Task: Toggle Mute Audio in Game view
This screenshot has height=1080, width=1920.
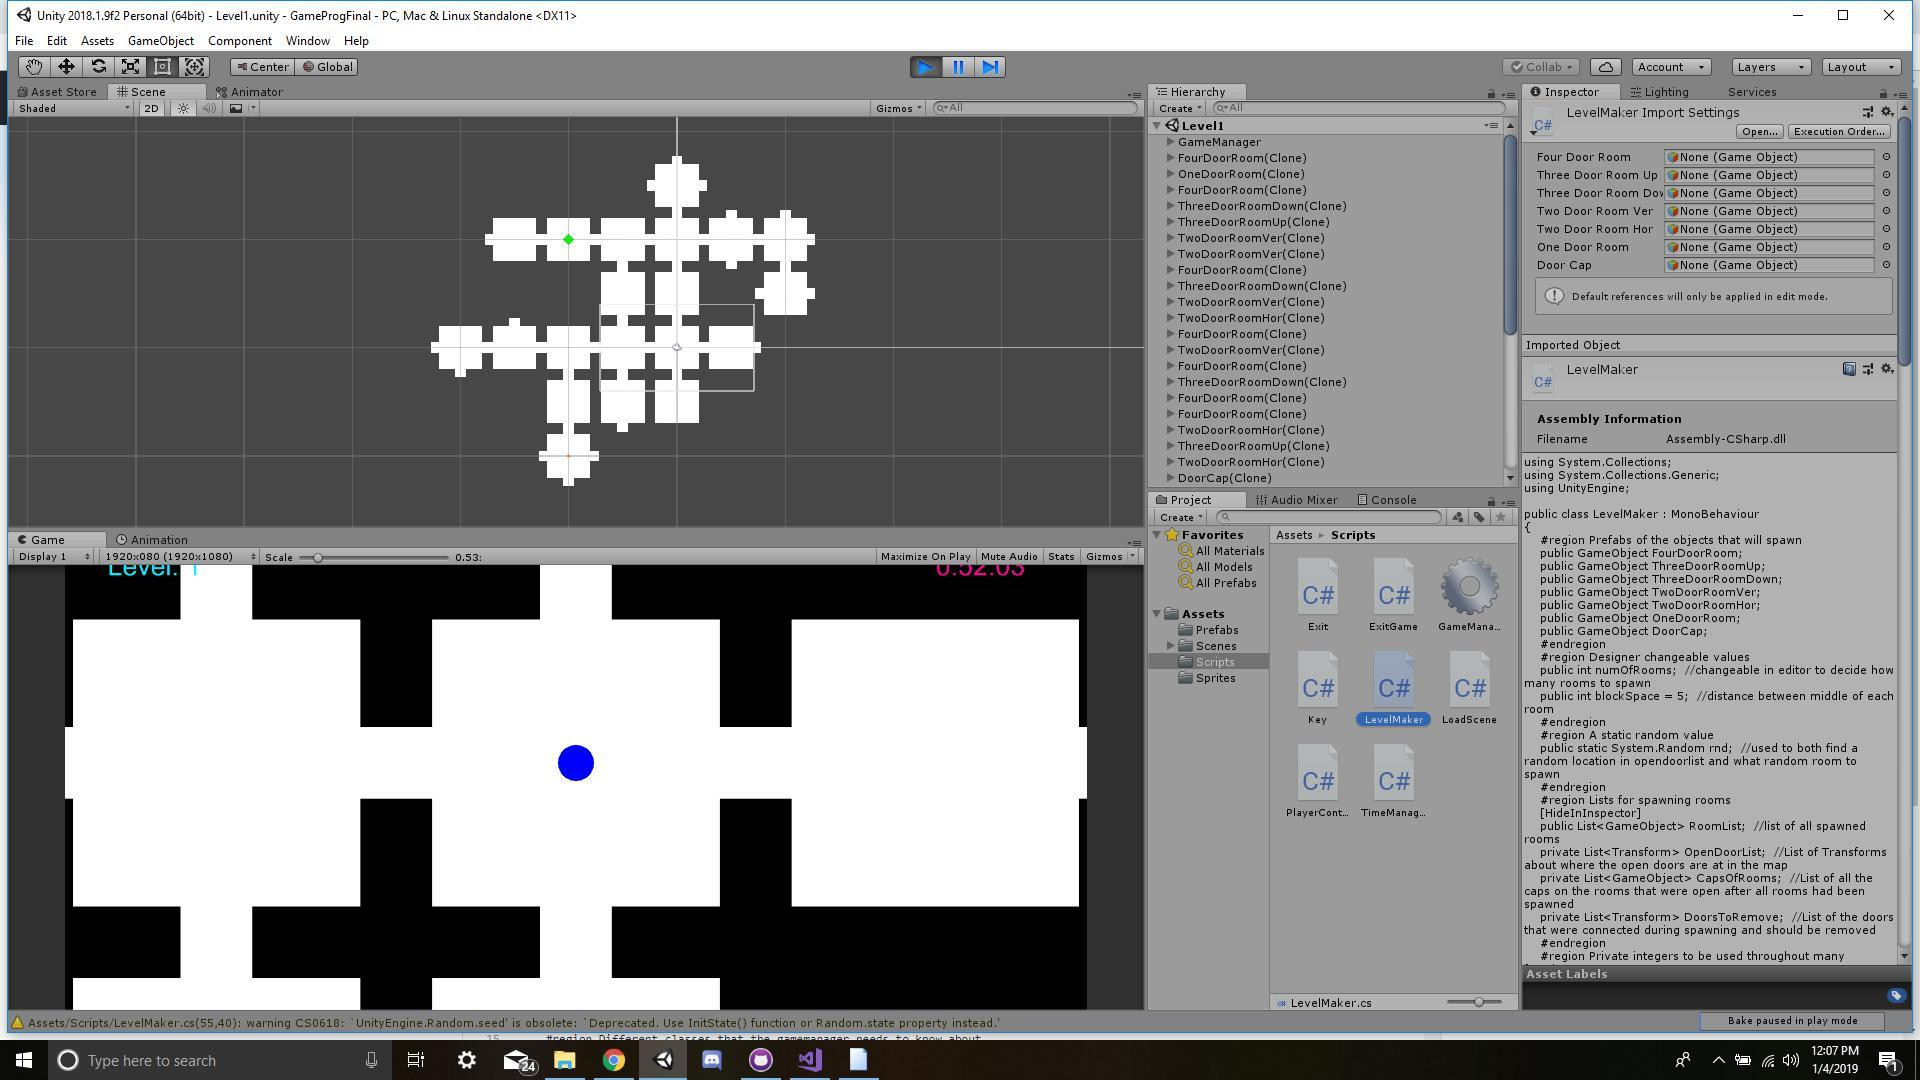Action: (x=1008, y=556)
